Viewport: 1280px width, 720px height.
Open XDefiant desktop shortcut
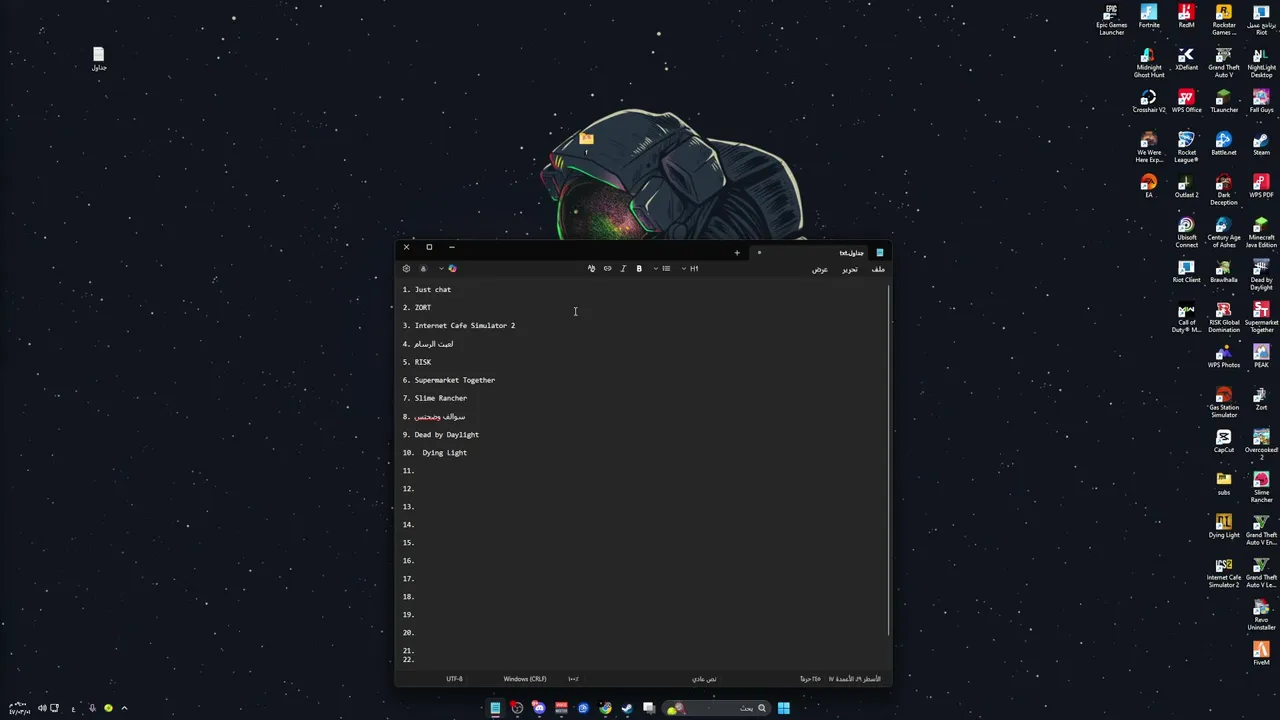[x=1186, y=59]
